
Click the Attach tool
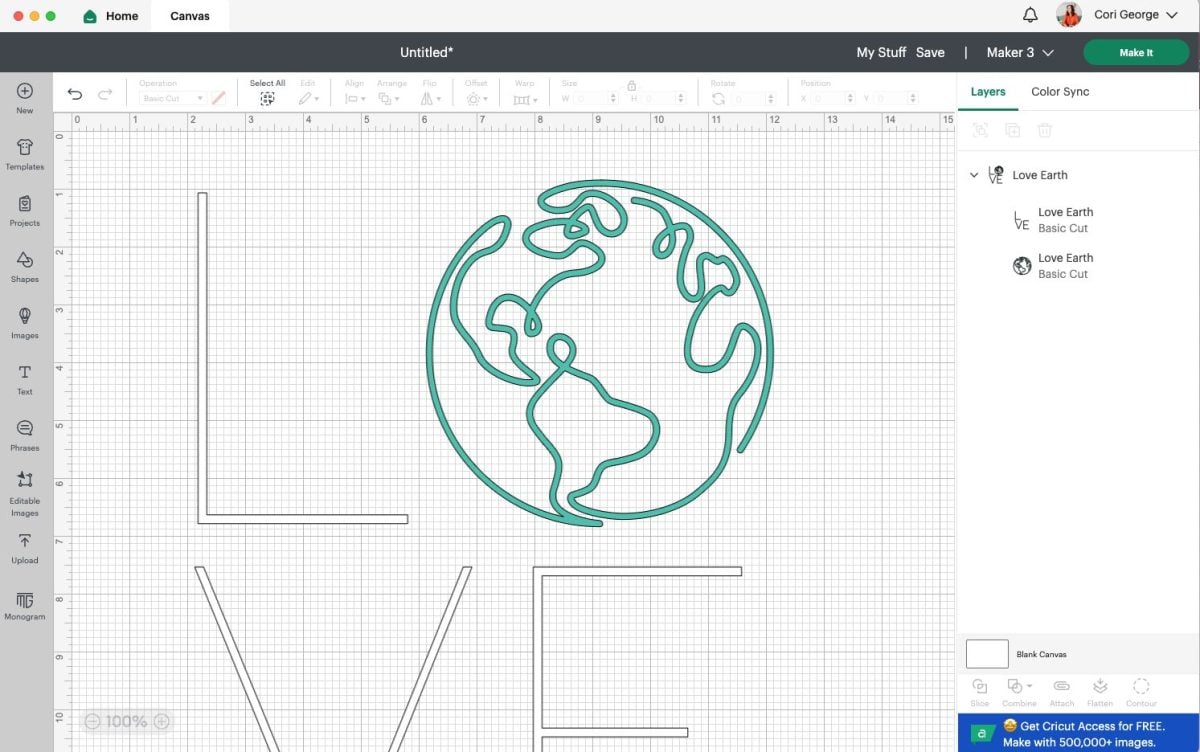pos(1062,691)
